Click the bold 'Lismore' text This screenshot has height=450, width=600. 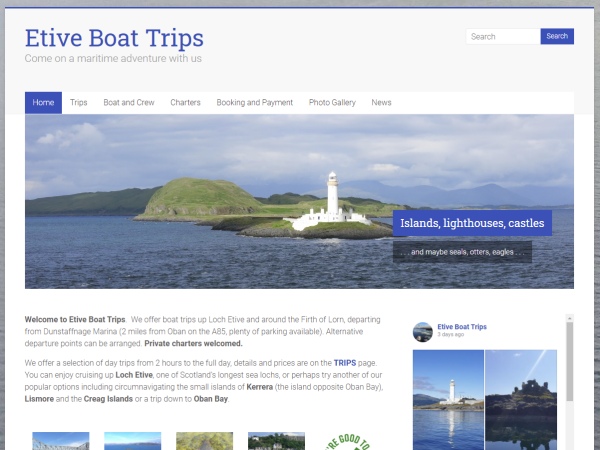coord(39,399)
